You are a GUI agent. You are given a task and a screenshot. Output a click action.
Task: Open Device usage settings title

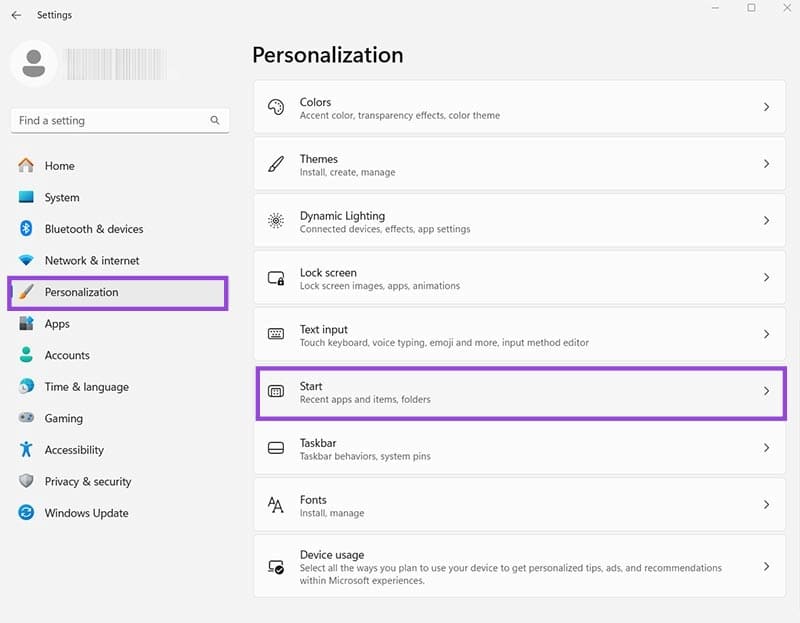(x=332, y=555)
